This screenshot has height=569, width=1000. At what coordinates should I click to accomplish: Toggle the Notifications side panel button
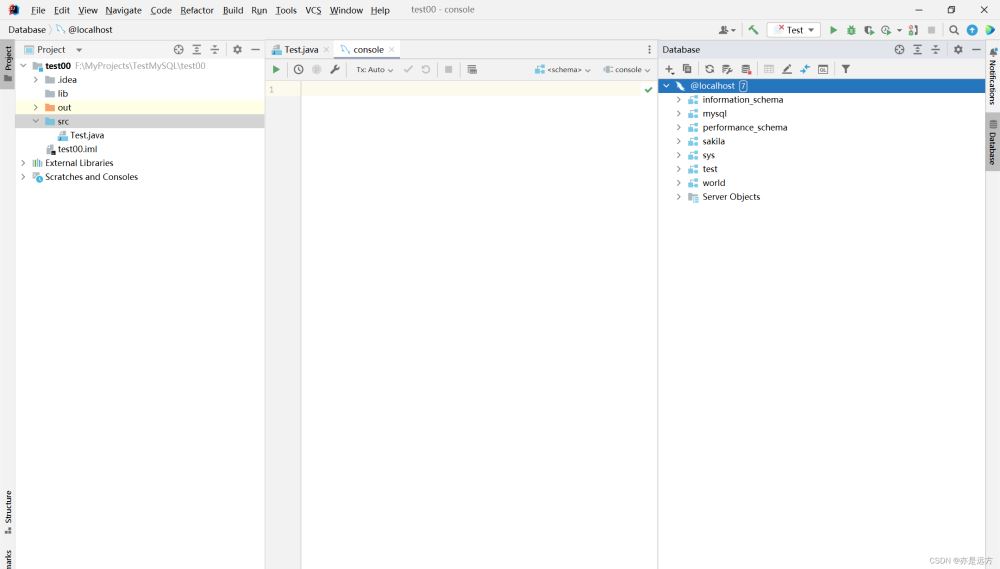pos(992,77)
